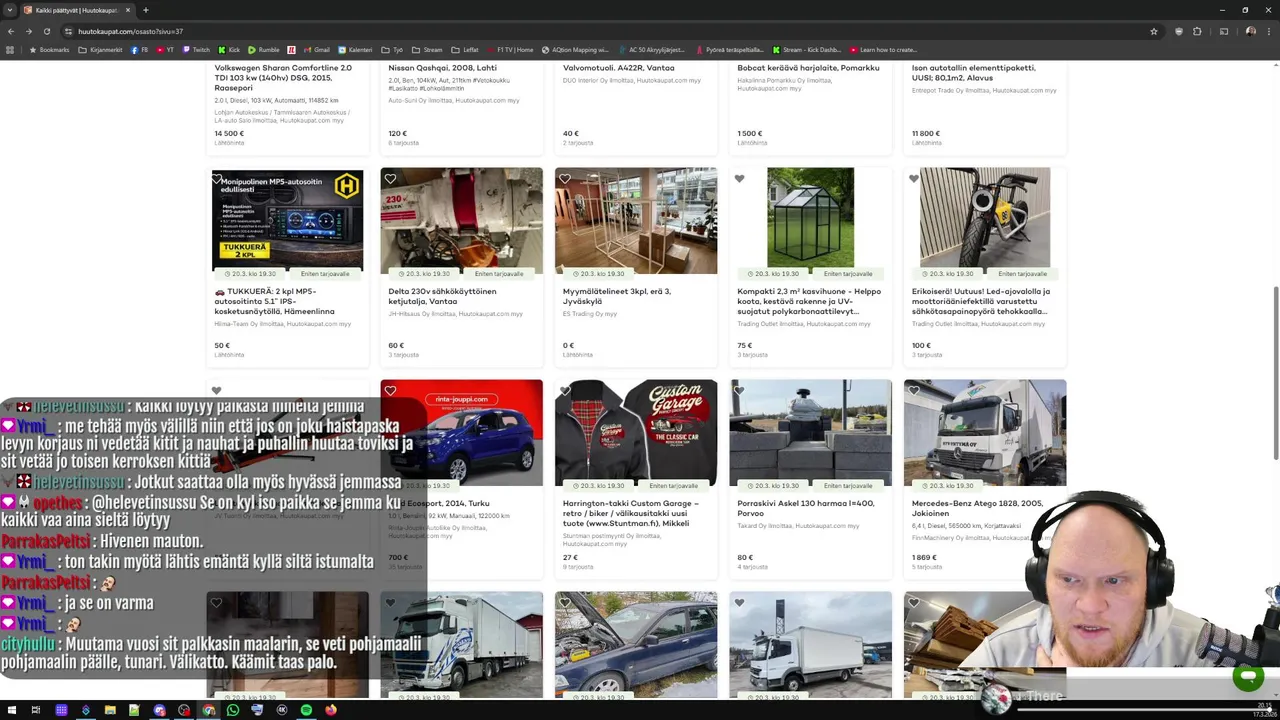The image size is (1280, 720).
Task: Open the Bookmarks star folder
Action: 49,49
